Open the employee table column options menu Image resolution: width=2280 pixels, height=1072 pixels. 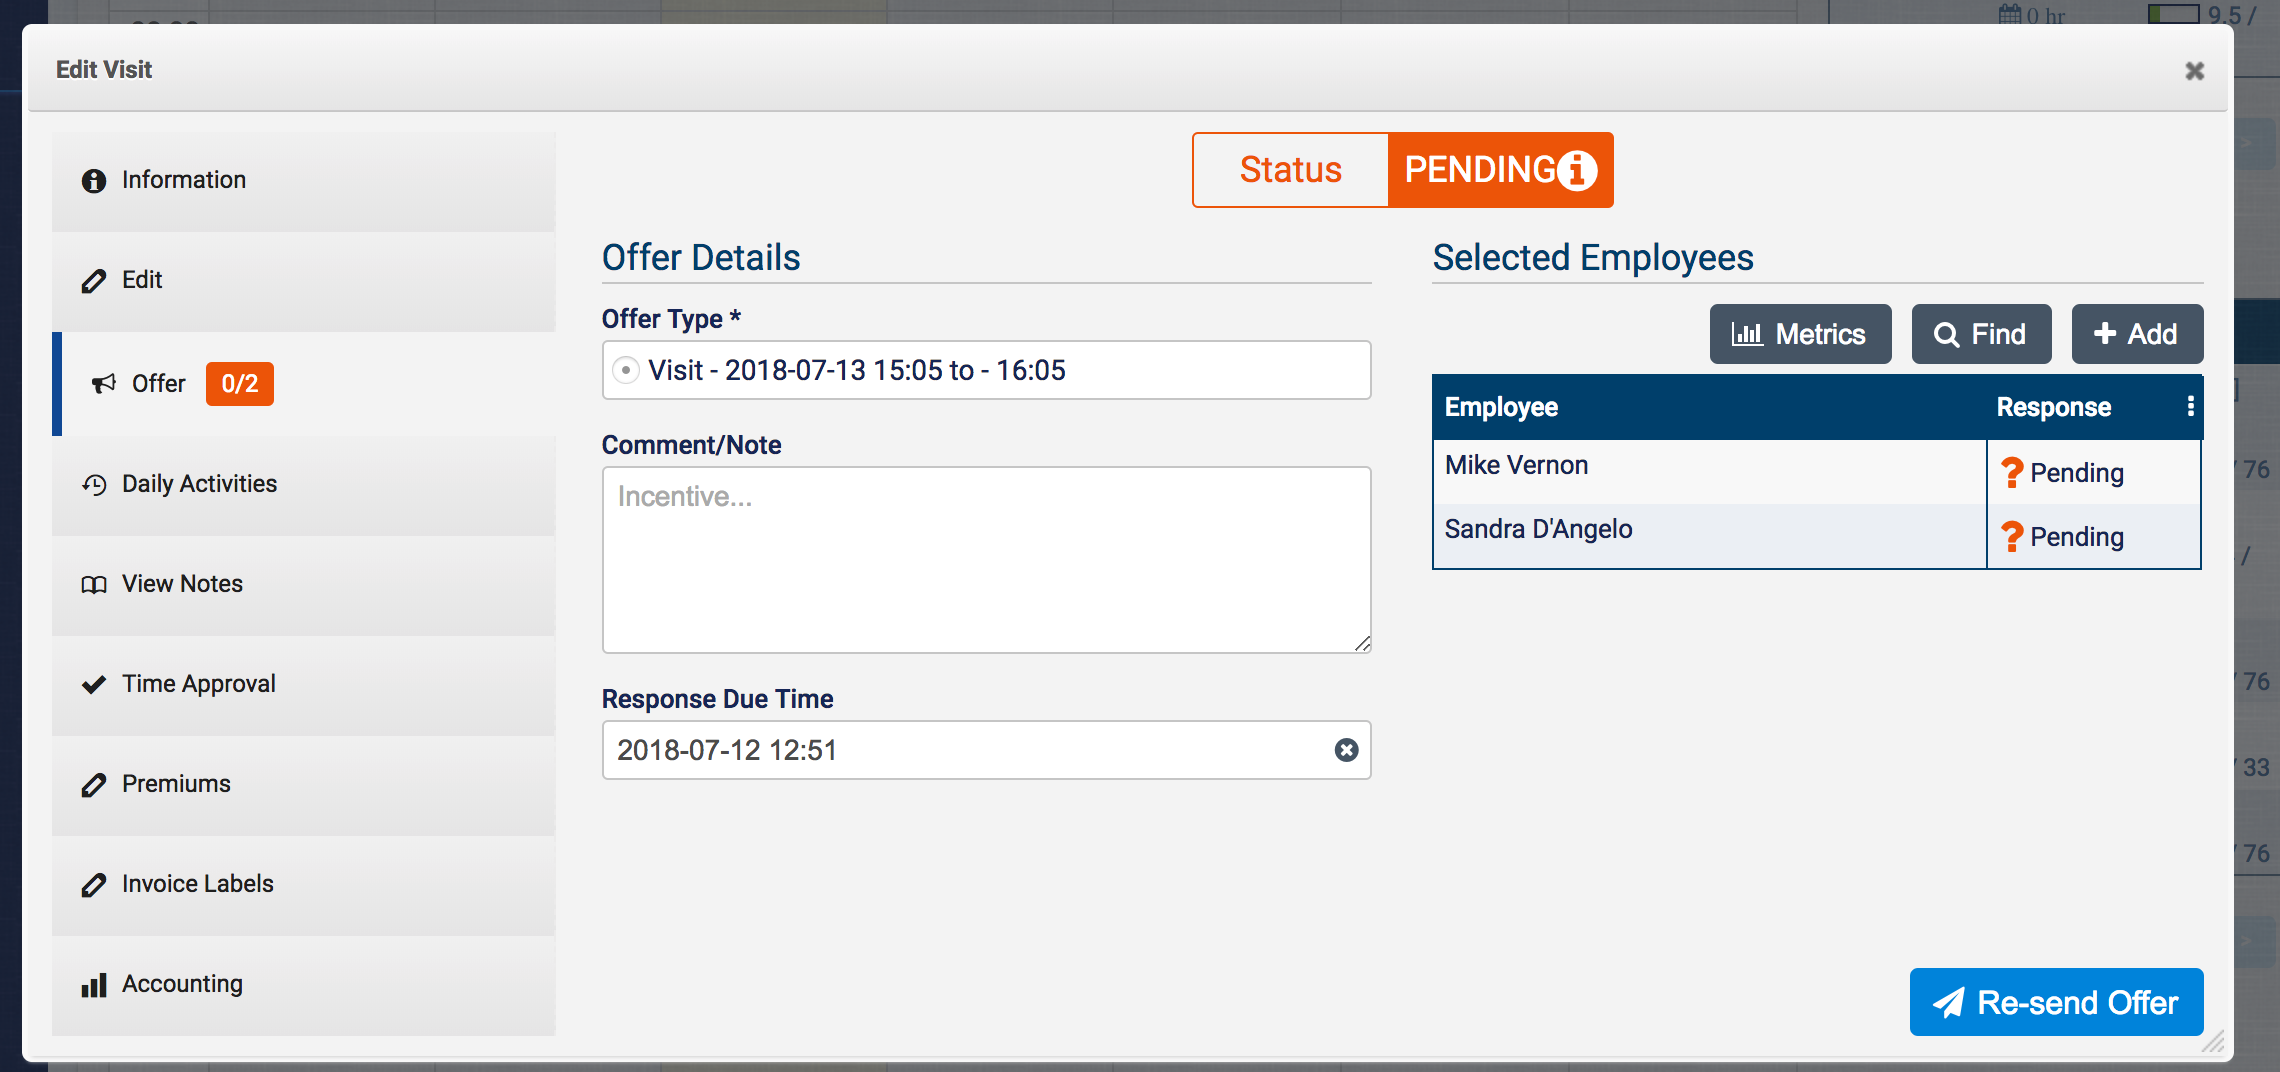[x=2190, y=406]
